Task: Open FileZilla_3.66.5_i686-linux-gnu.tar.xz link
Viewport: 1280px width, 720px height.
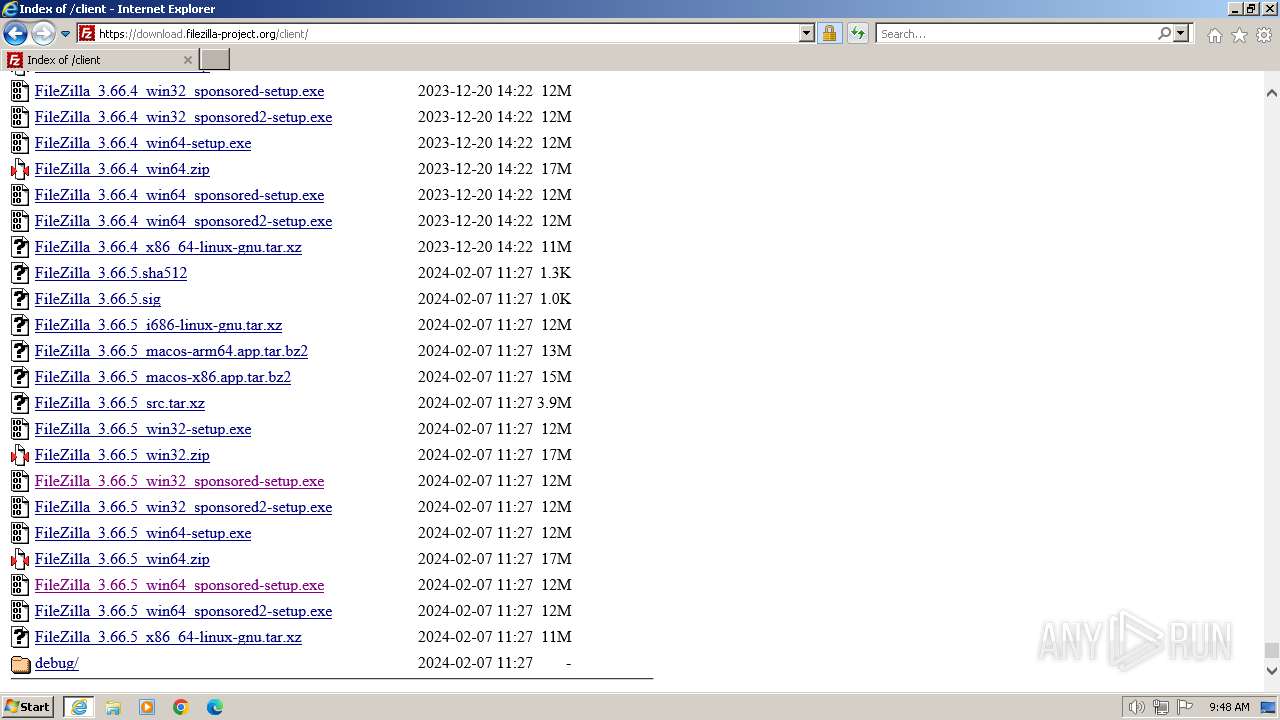Action: tap(158, 325)
